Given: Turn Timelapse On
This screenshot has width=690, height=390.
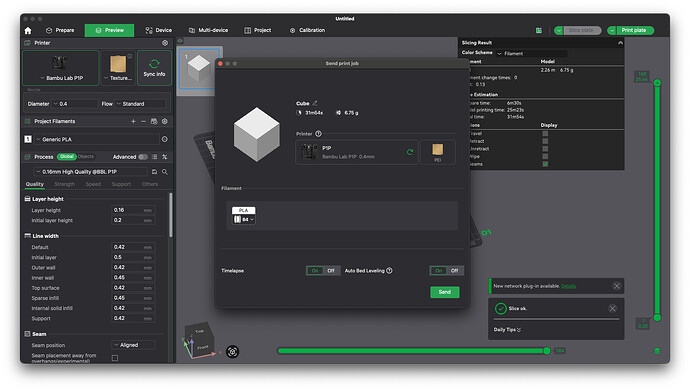Looking at the screenshot, I should coord(315,271).
